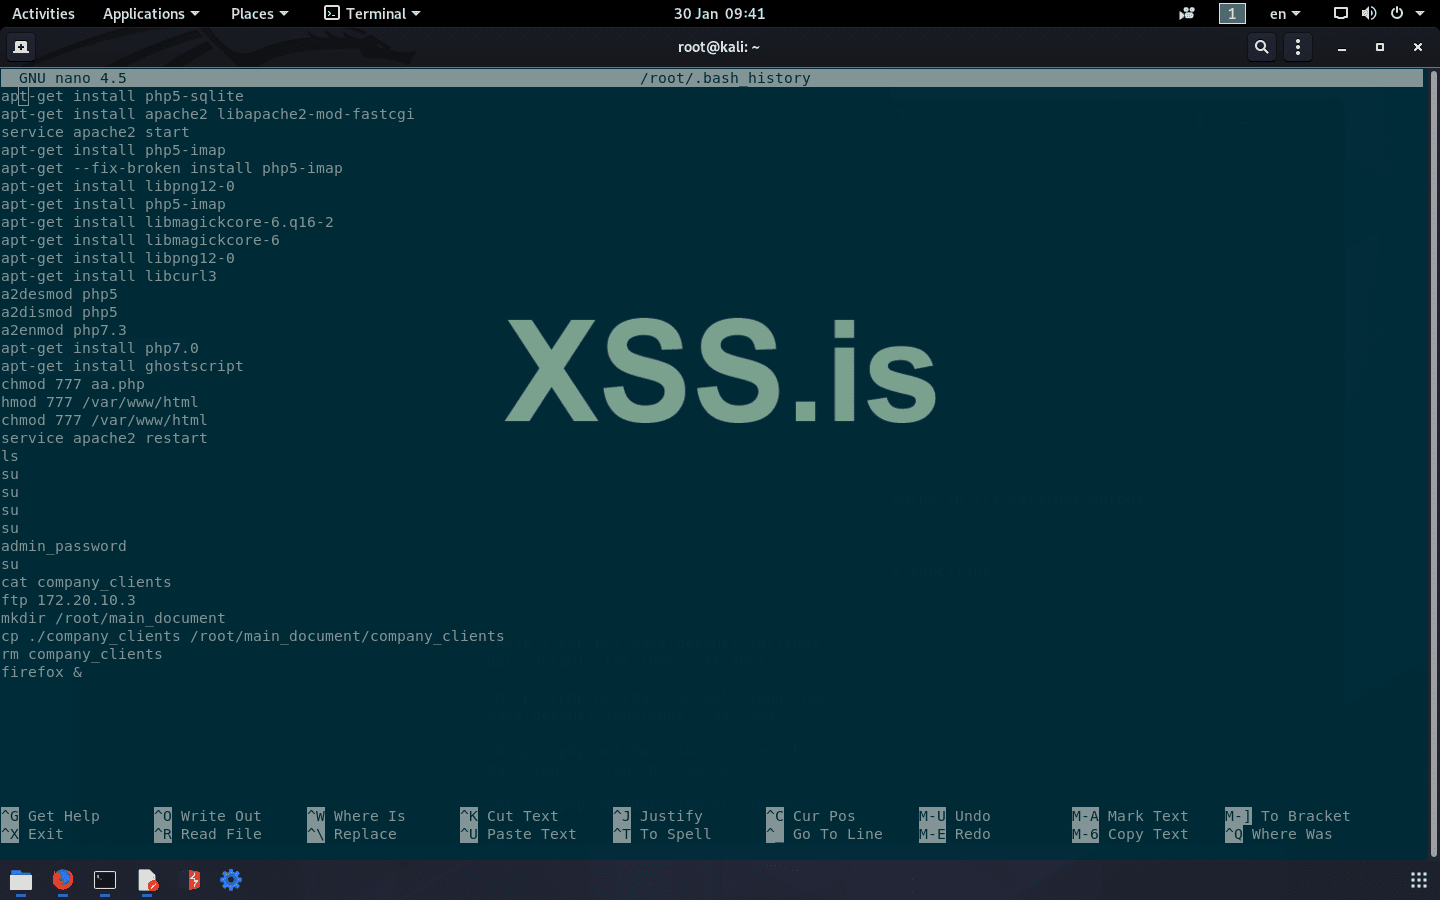
Task: Open the Terminal app menu in top bar
Action: click(x=372, y=14)
